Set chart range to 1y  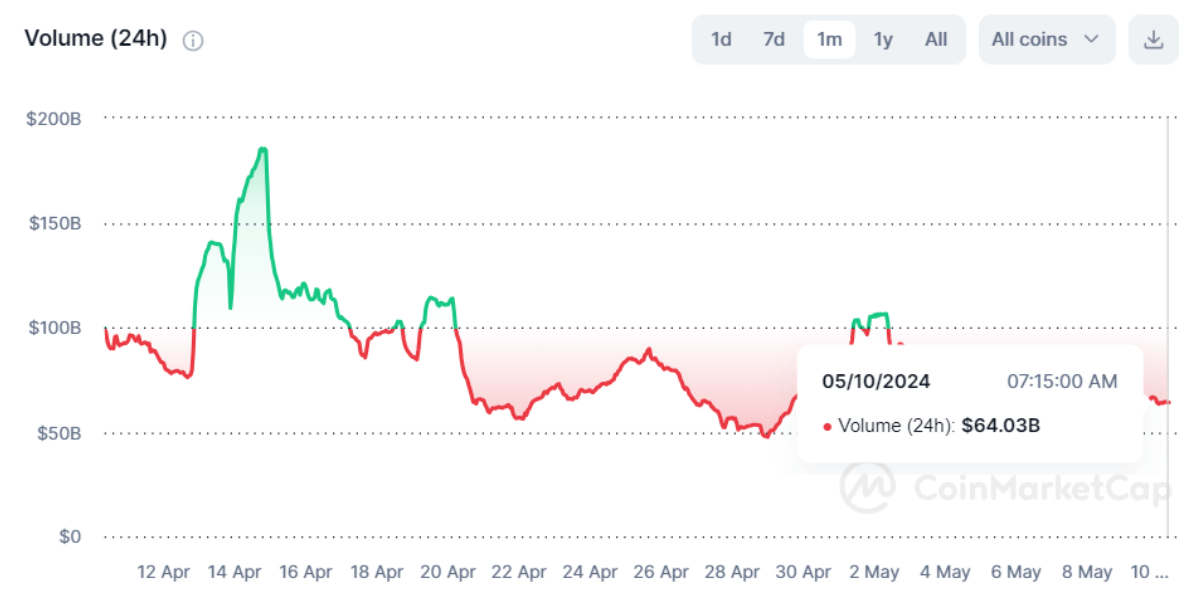tap(883, 40)
